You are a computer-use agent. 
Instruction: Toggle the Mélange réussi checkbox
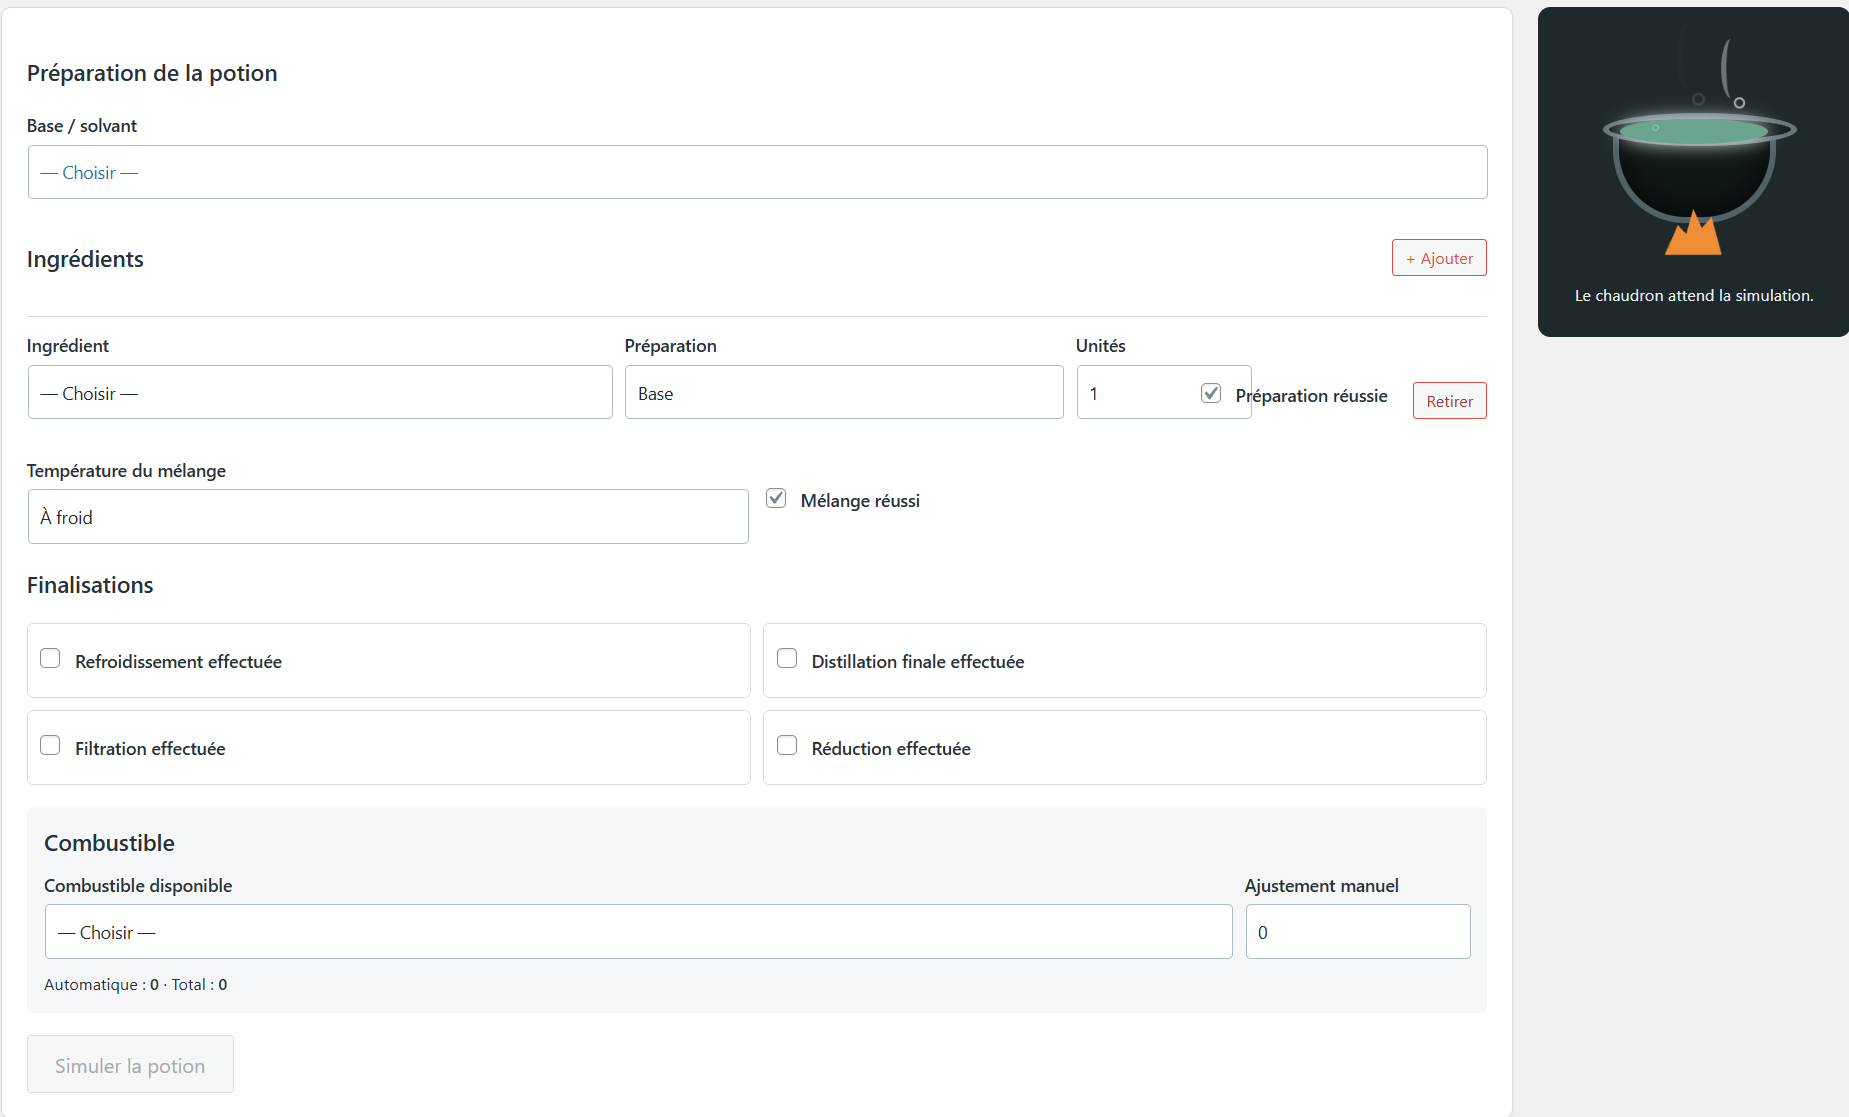click(x=776, y=498)
